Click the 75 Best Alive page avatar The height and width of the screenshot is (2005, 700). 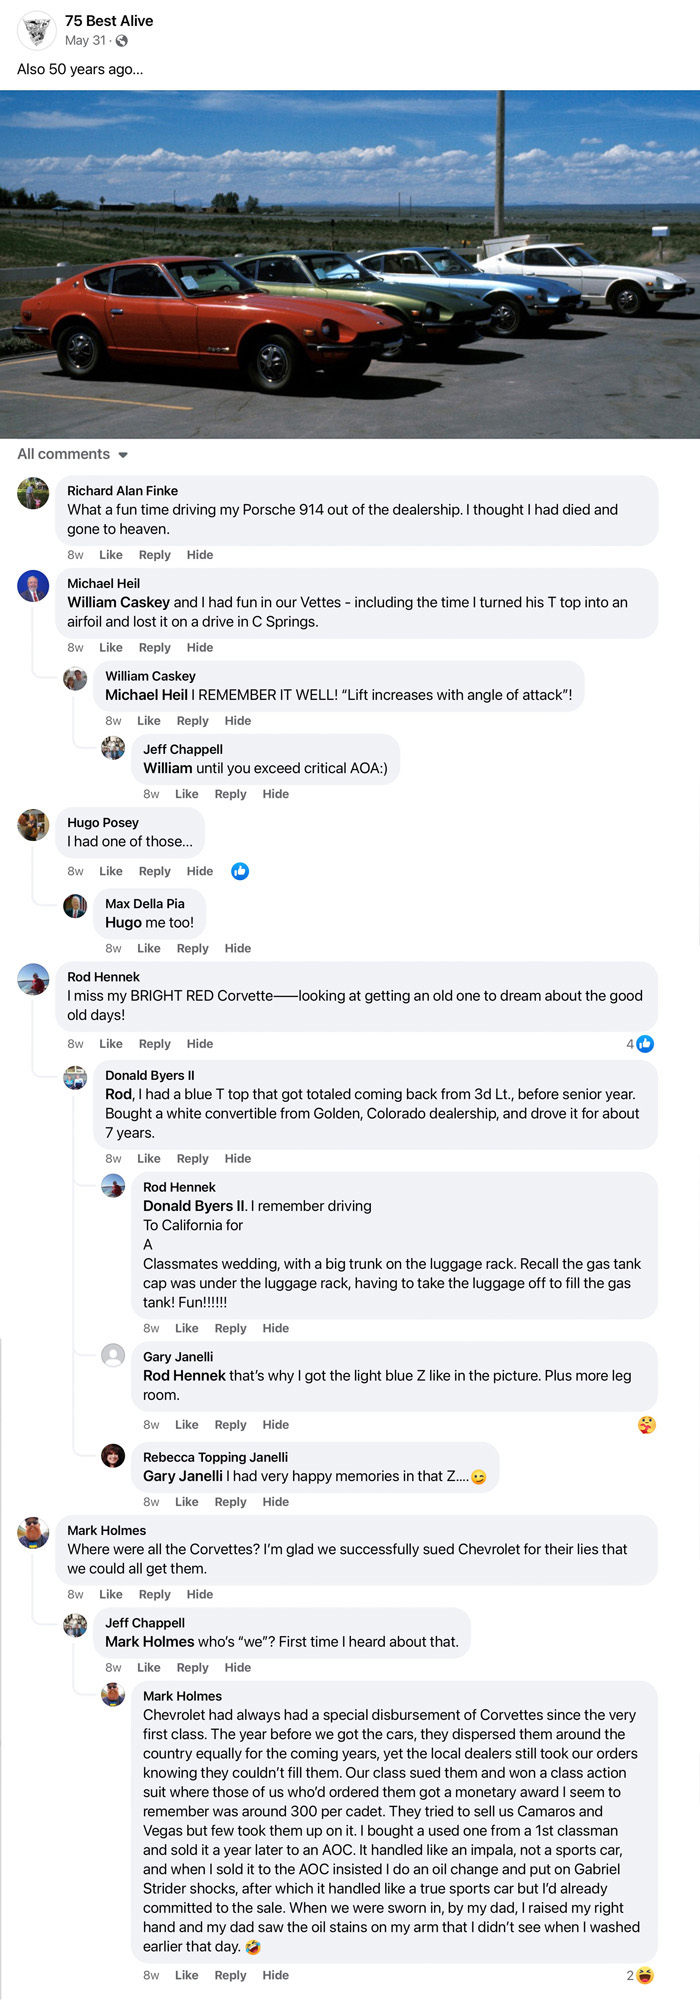tap(36, 30)
